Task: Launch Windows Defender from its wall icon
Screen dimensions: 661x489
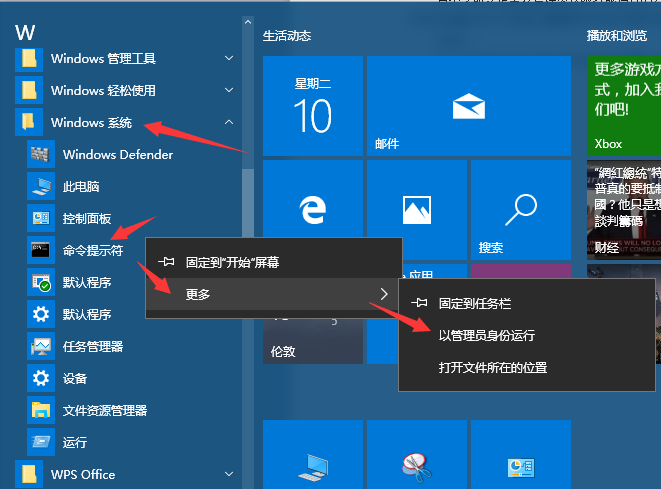Action: [41, 154]
